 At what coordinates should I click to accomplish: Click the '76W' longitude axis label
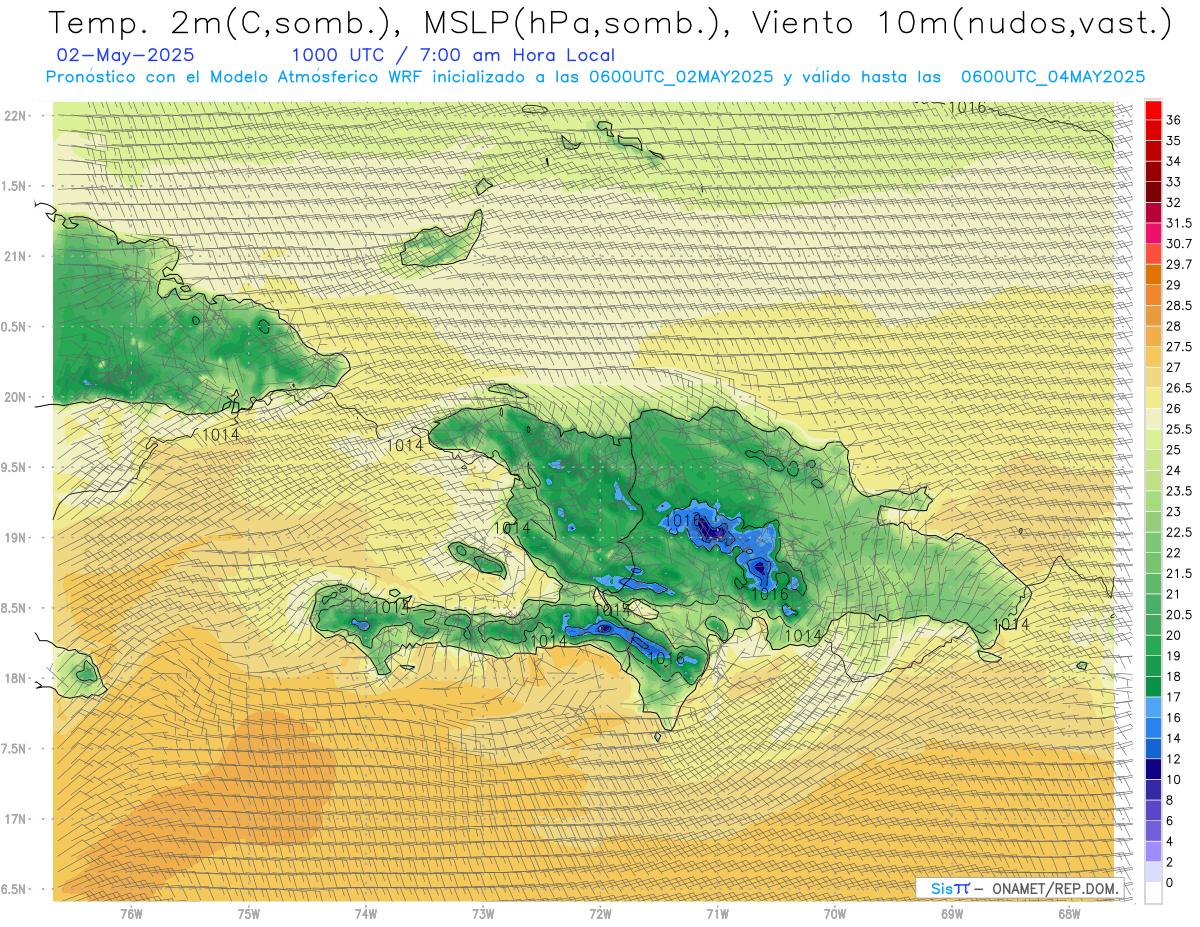(131, 914)
